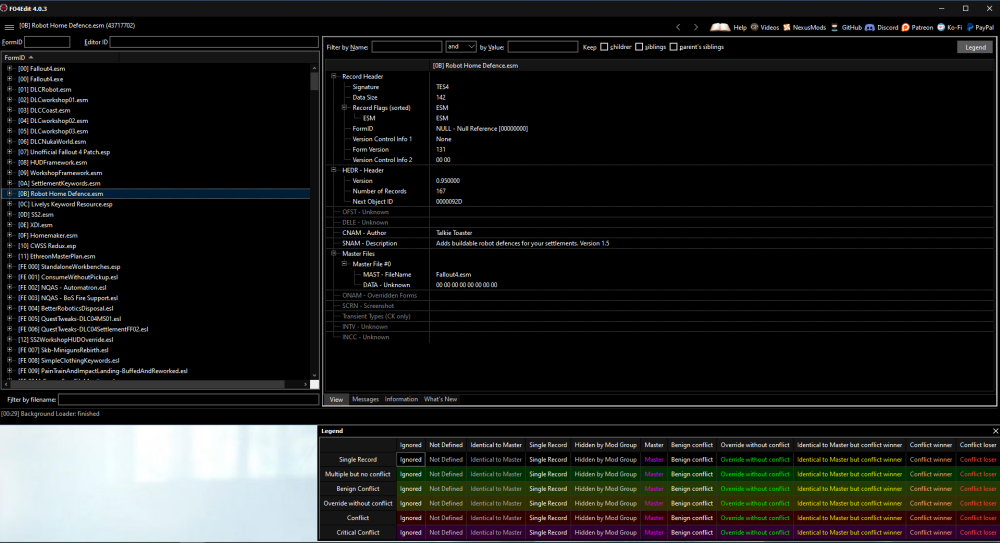The height and width of the screenshot is (543, 1000).
Task: Select [FE 004] BetterRoboticsDisposal.esl row
Action: (x=156, y=308)
